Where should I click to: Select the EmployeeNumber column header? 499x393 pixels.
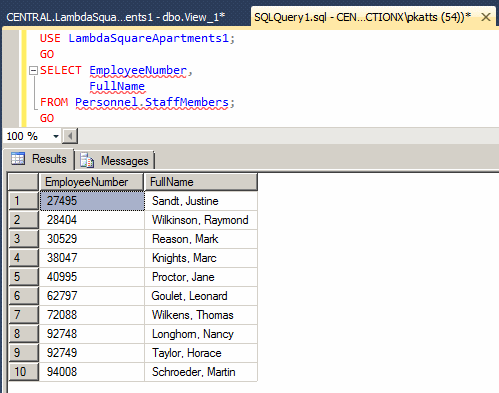click(x=91, y=182)
